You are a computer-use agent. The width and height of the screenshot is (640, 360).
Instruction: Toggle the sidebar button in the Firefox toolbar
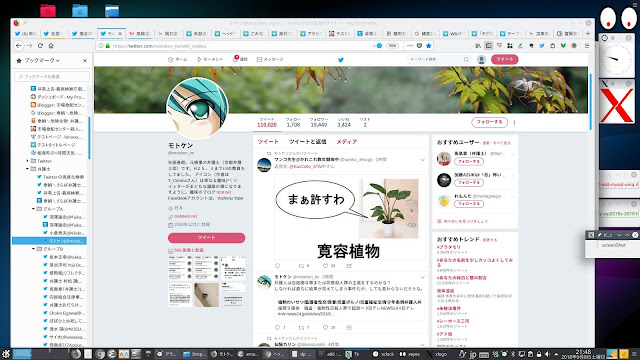pos(489,46)
